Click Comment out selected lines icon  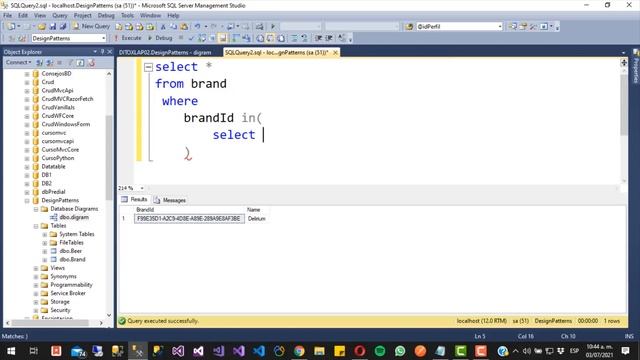294,38
